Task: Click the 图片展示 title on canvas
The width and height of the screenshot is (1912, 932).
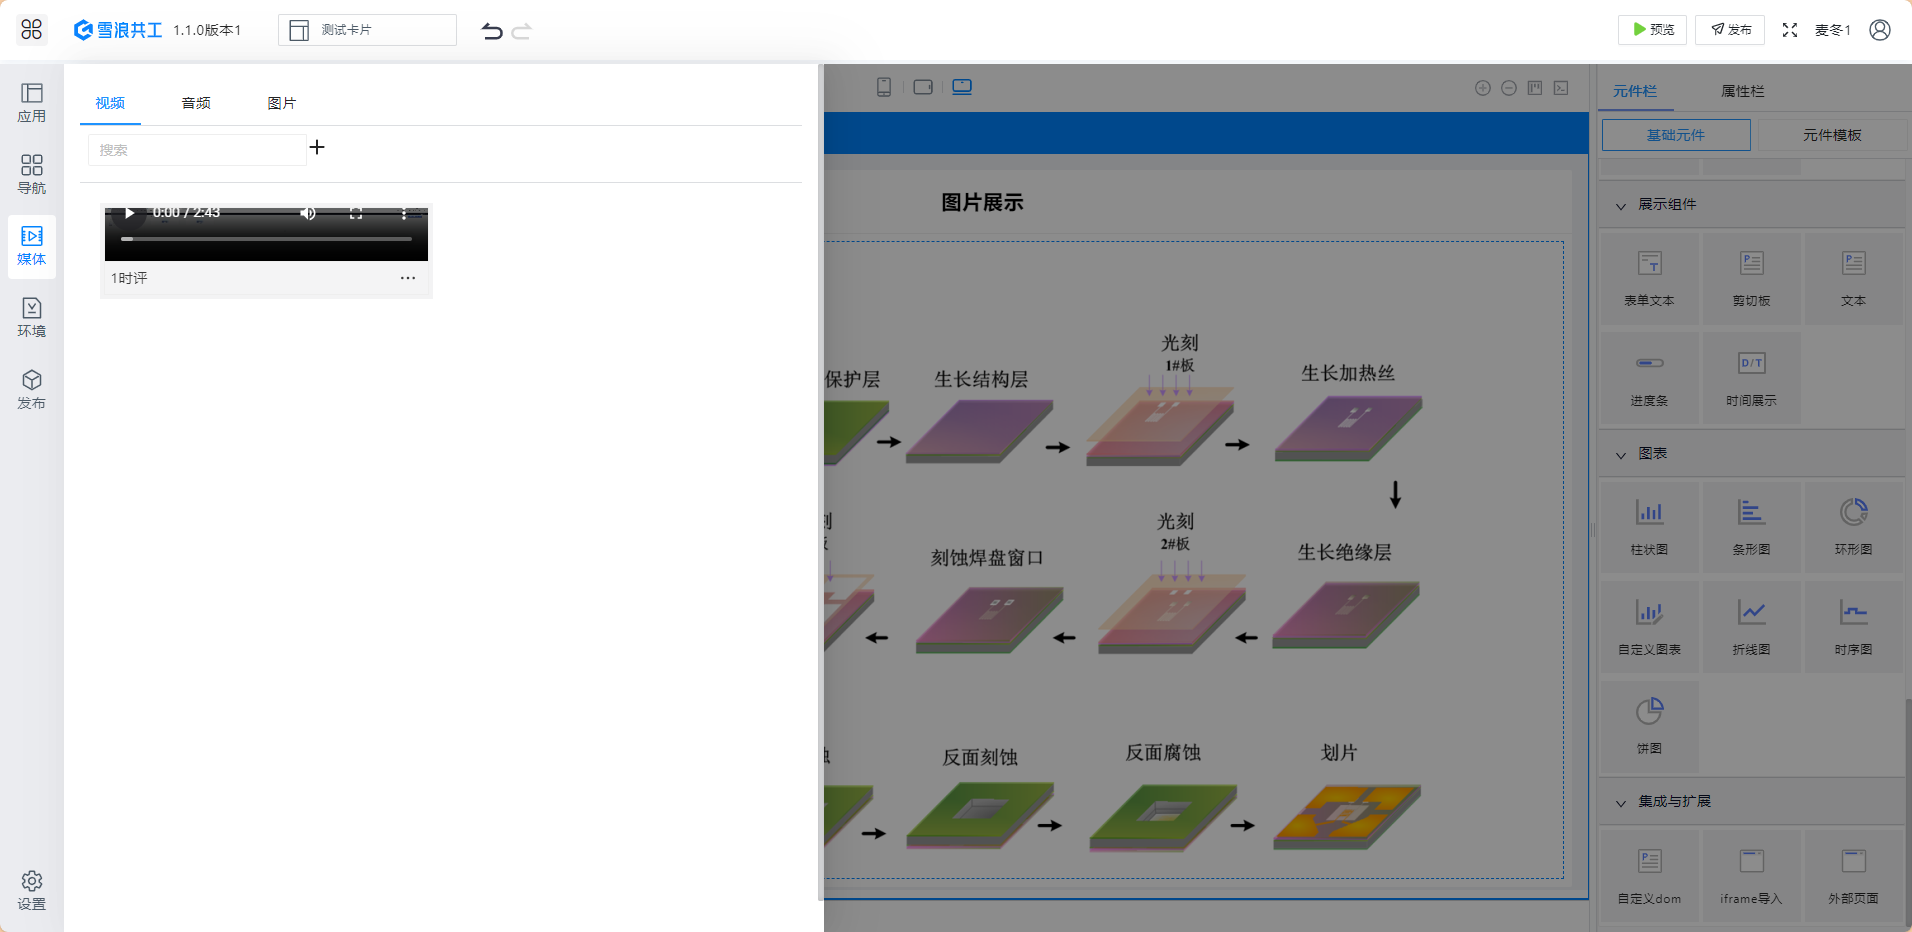Action: pyautogui.click(x=982, y=203)
